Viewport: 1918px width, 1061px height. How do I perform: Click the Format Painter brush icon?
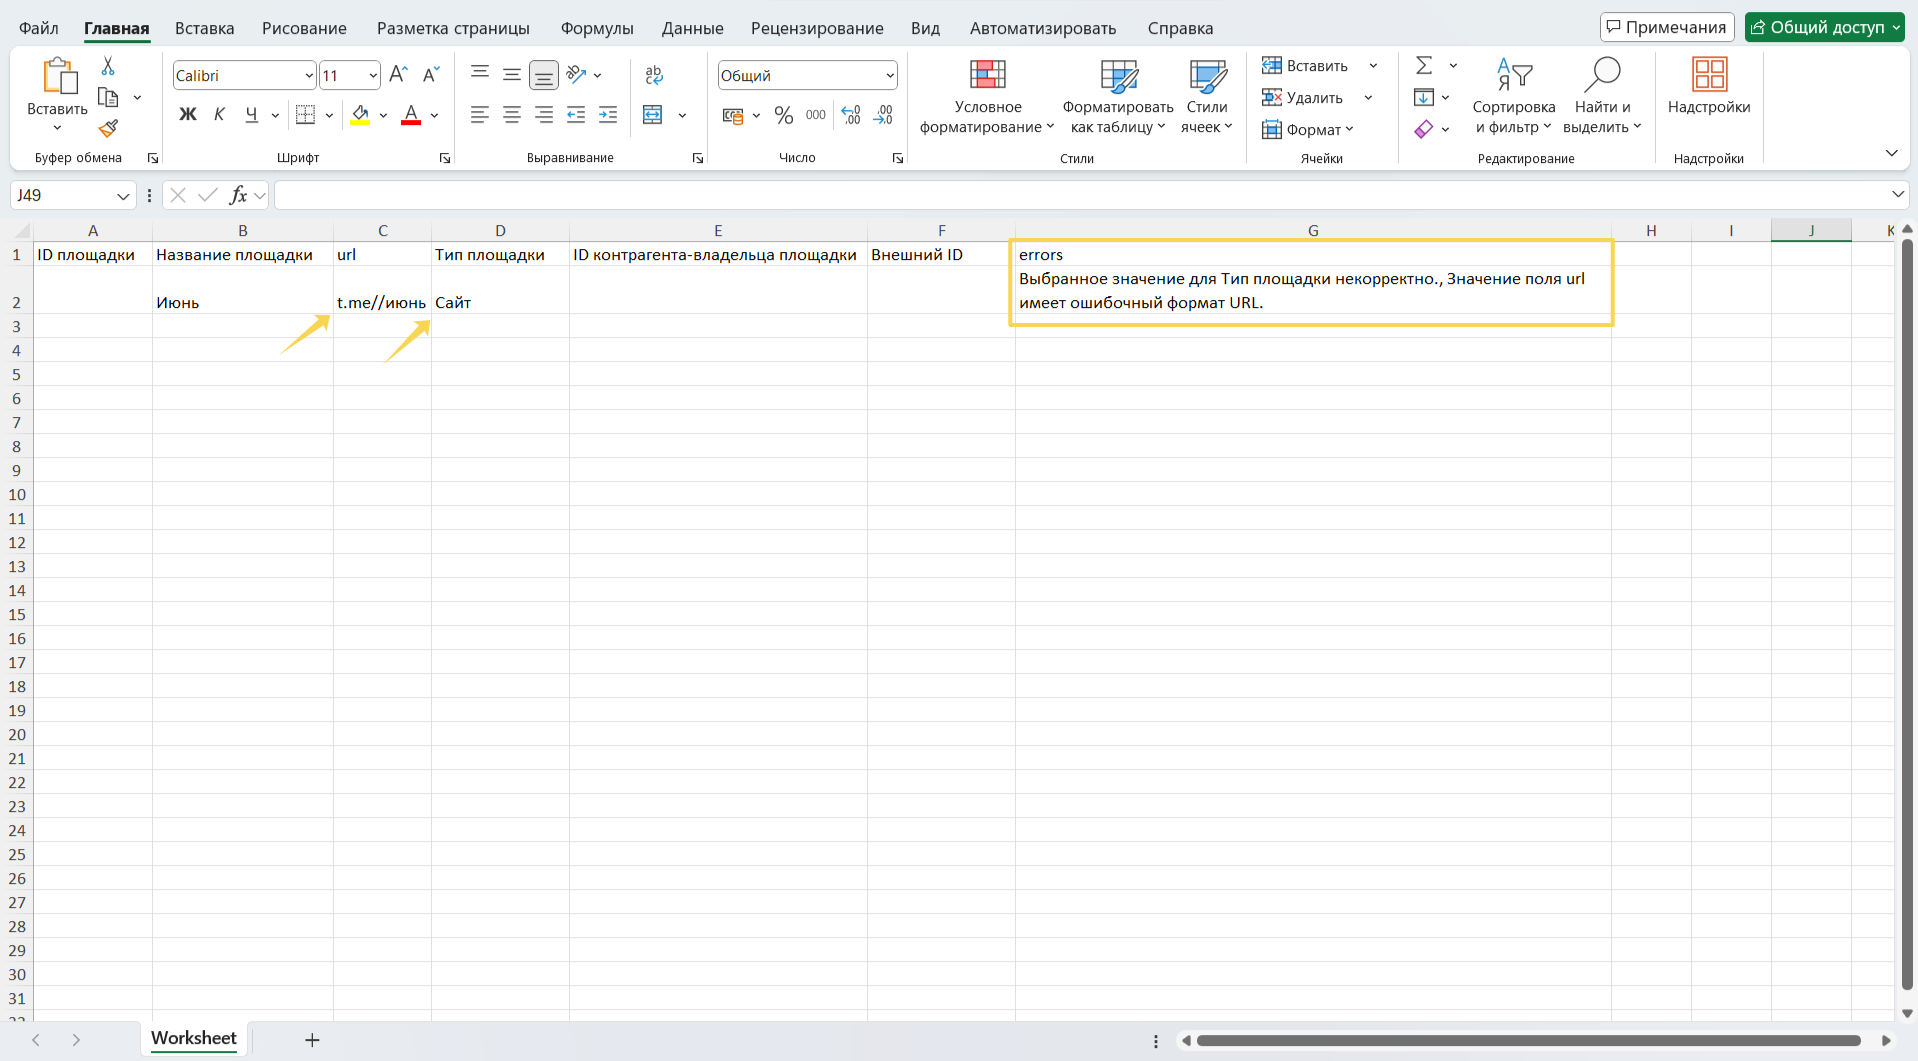108,129
